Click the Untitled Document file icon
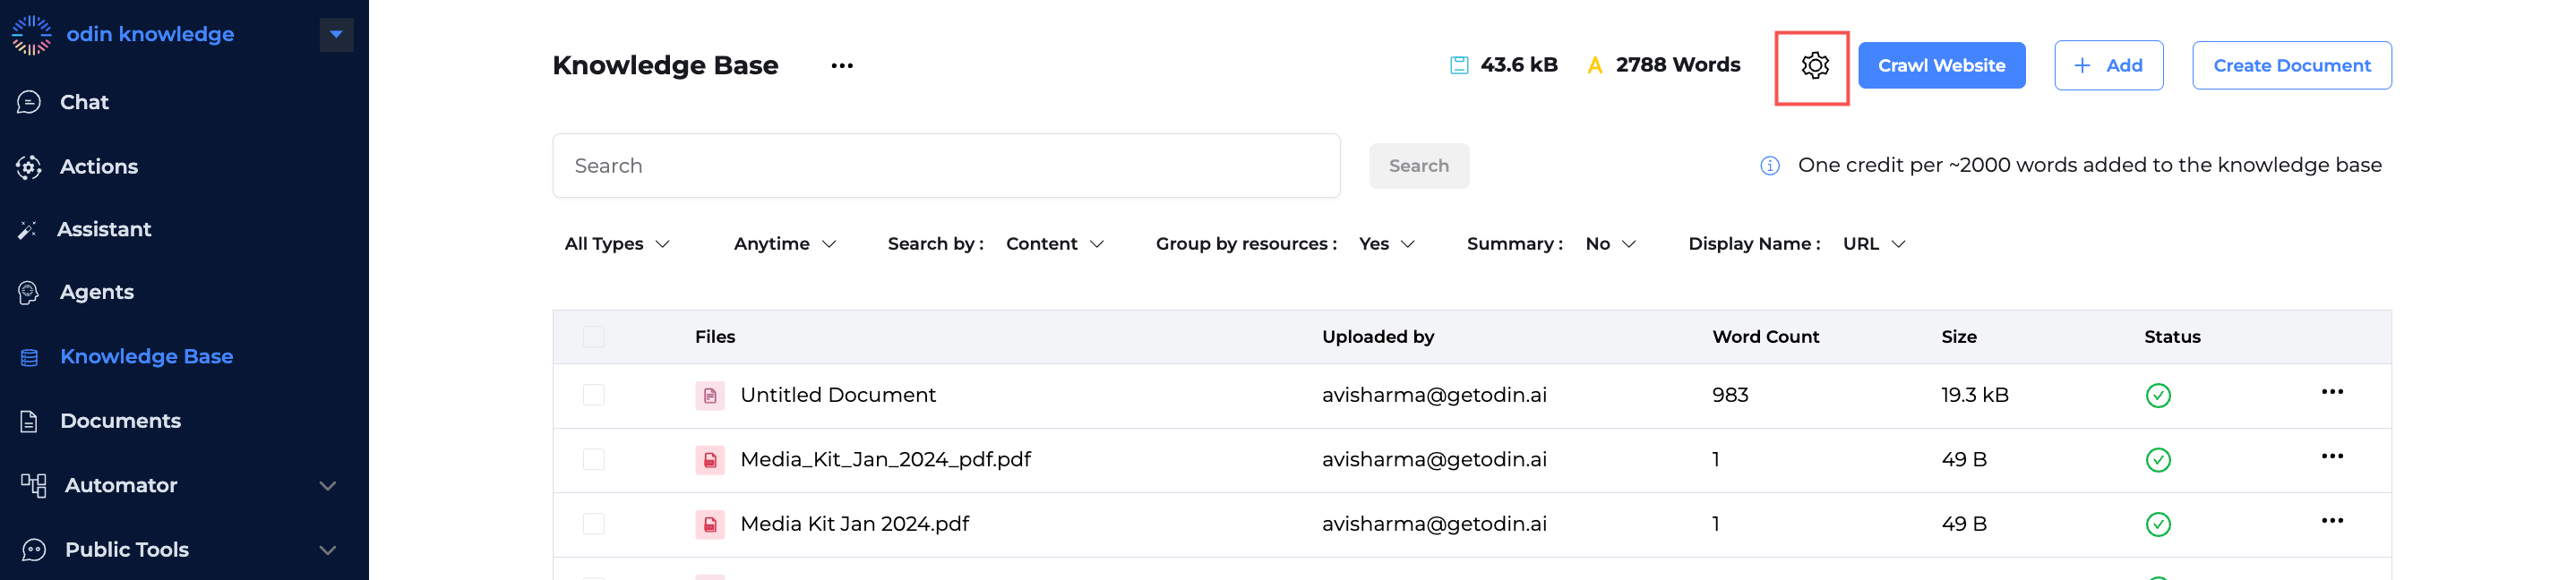 (x=709, y=396)
